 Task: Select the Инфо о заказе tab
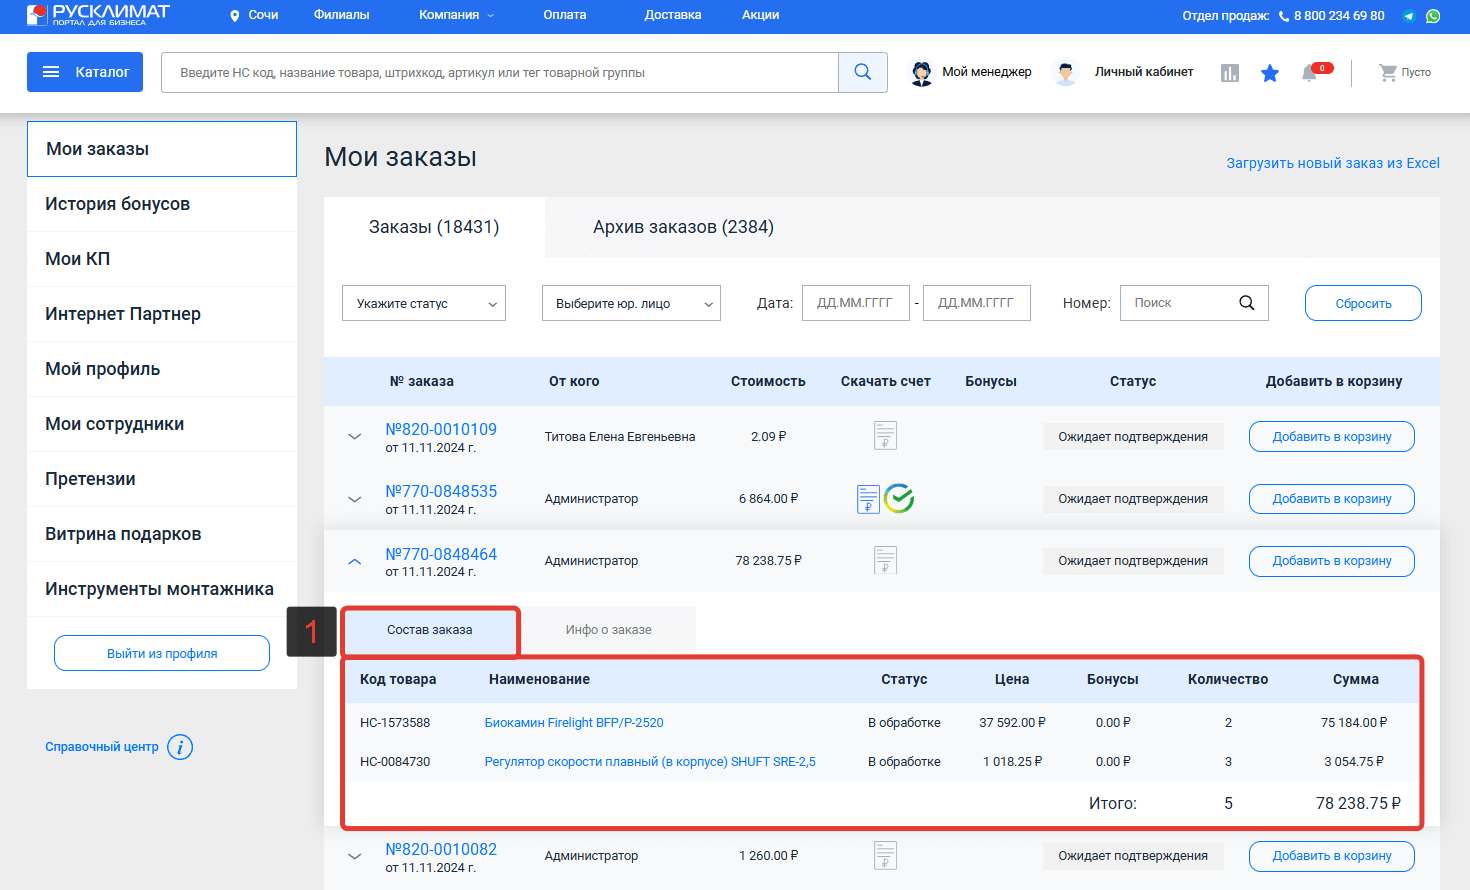(608, 630)
